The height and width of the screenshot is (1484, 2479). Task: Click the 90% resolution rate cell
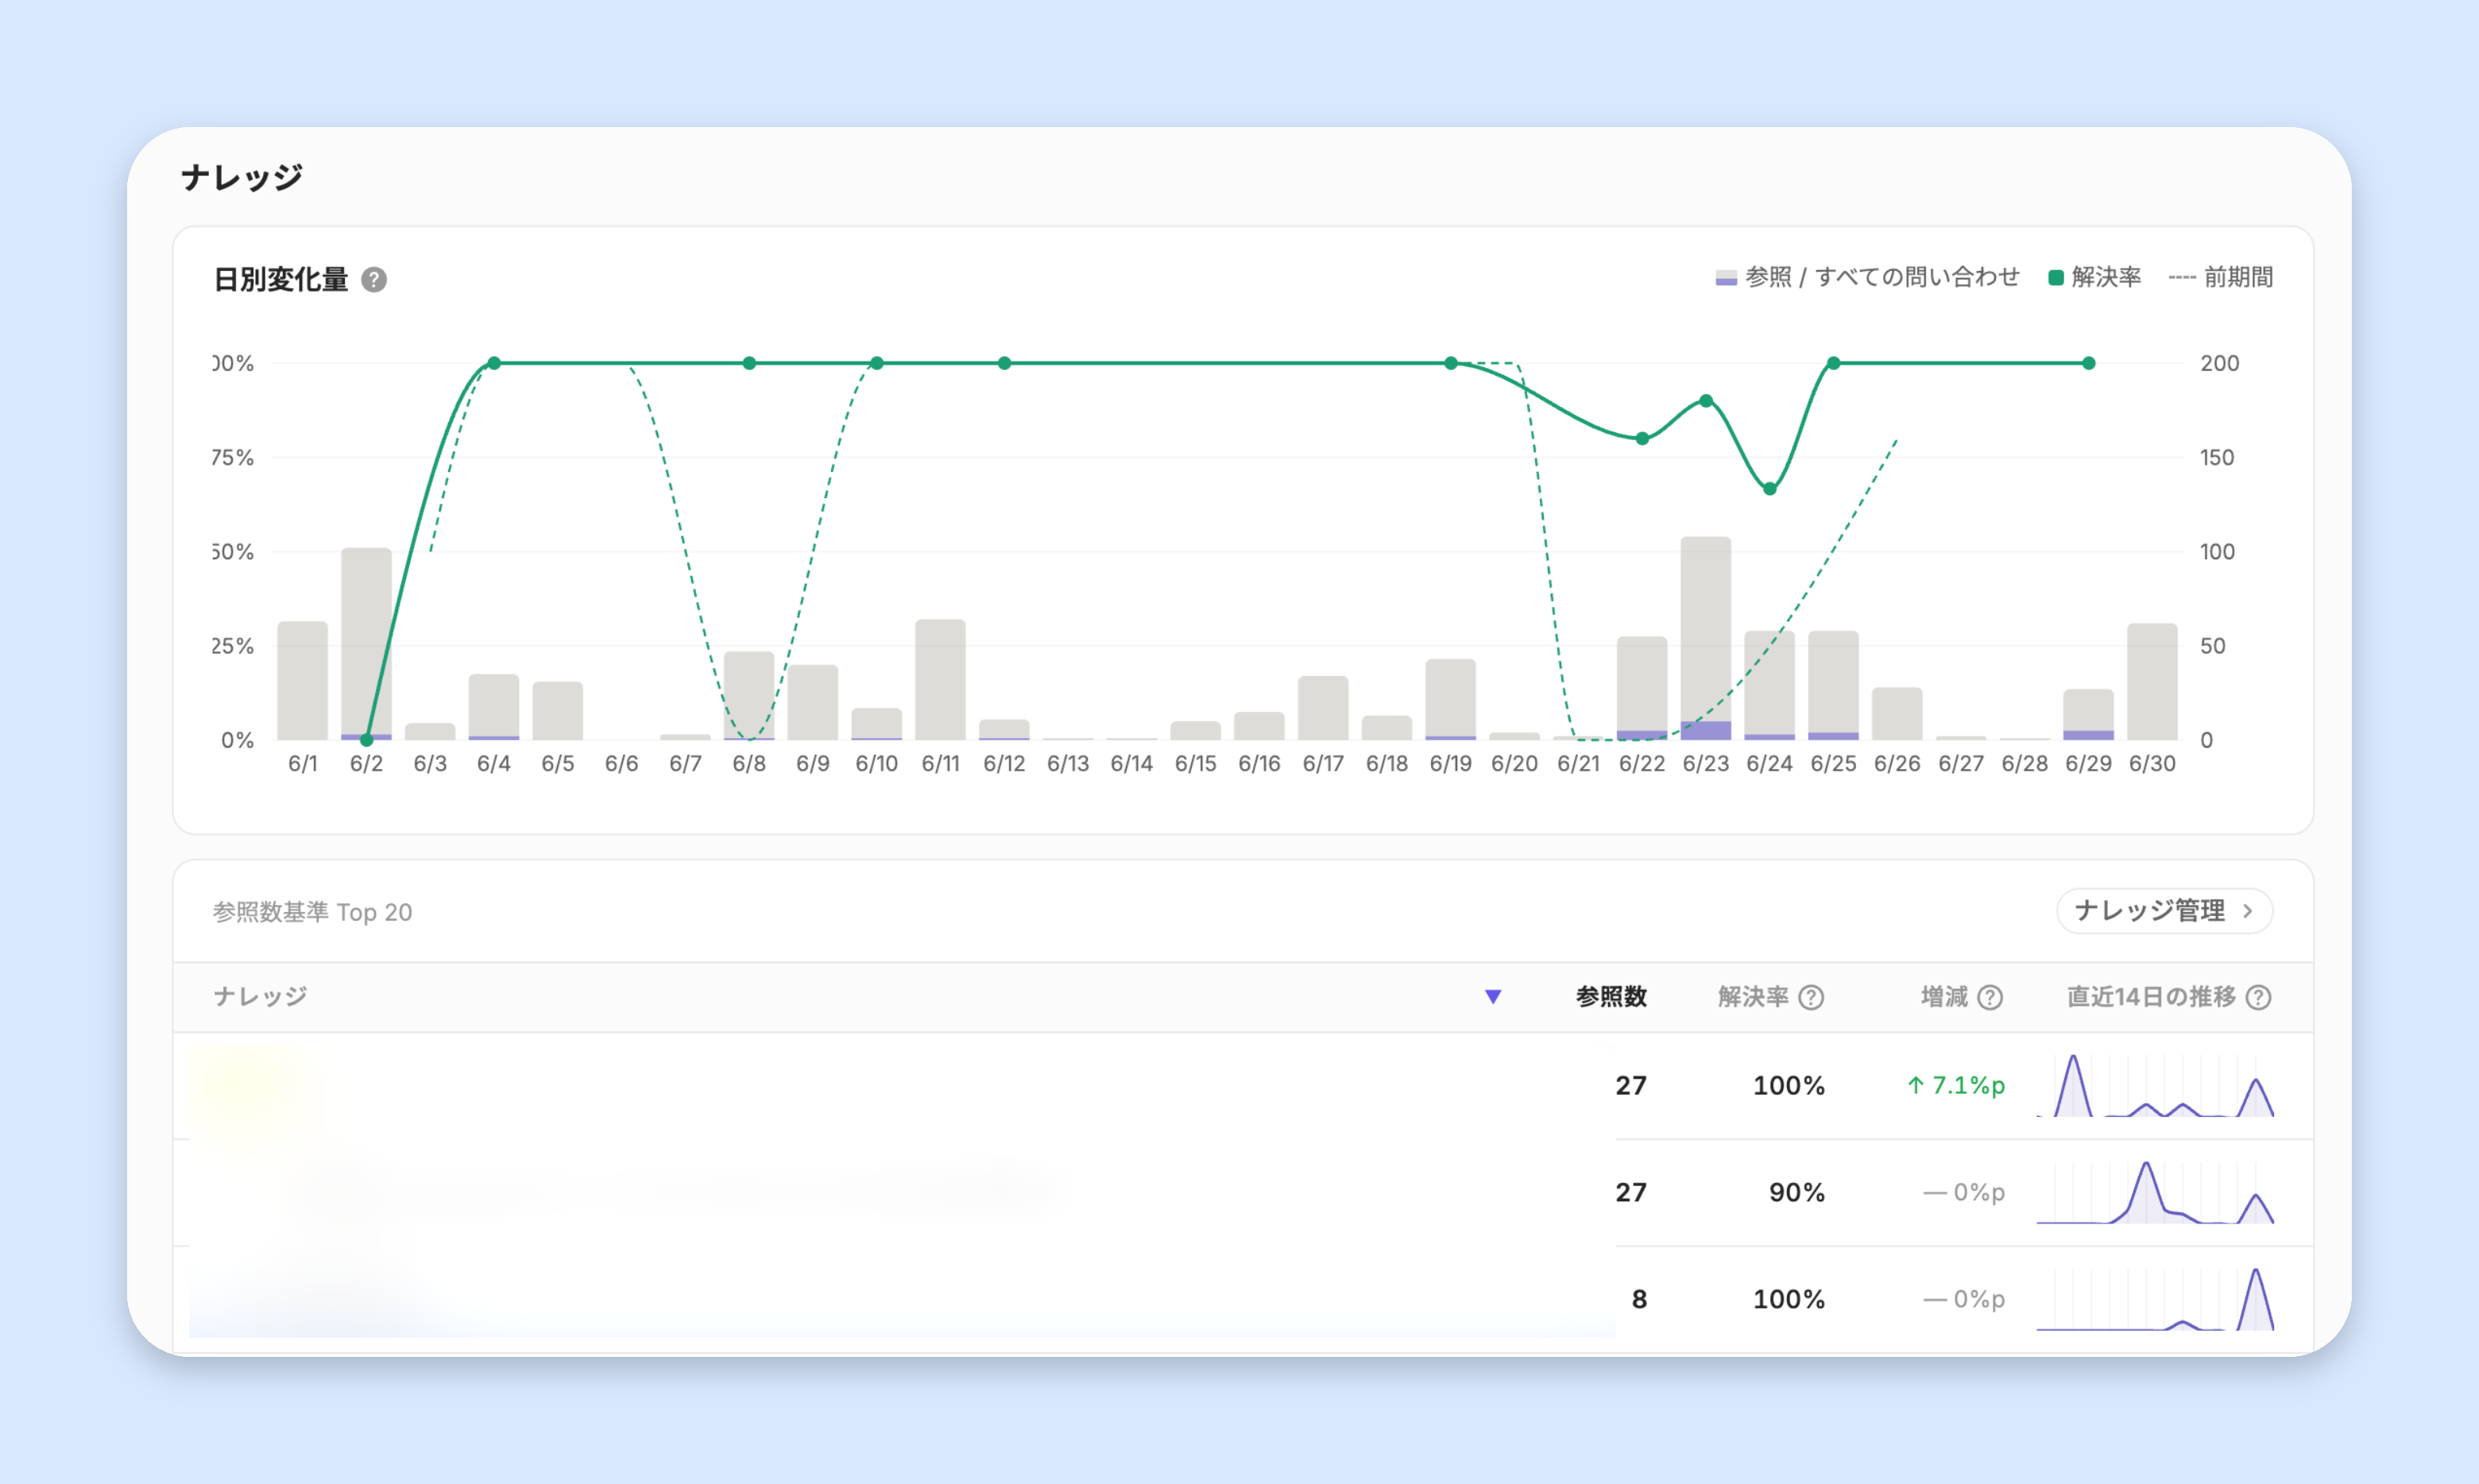coord(1796,1192)
